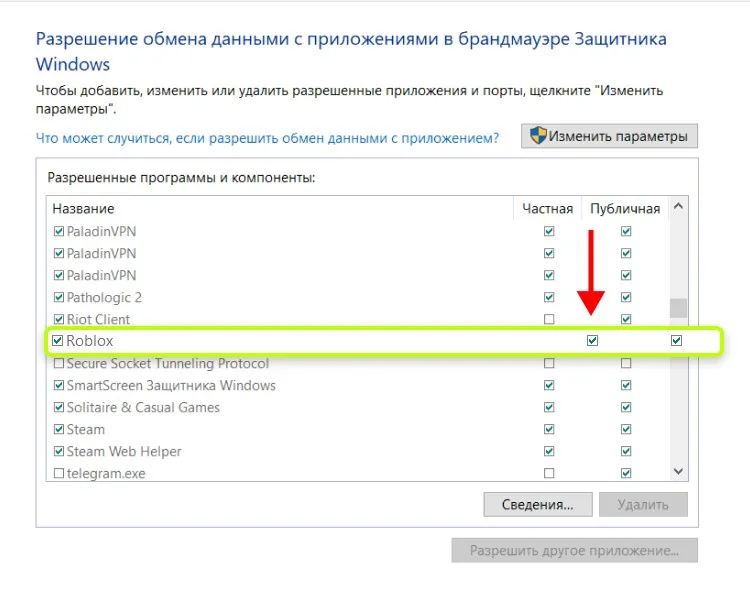The width and height of the screenshot is (750, 600).
Task: Toggle Roblox private network checkbox
Action: tap(593, 340)
